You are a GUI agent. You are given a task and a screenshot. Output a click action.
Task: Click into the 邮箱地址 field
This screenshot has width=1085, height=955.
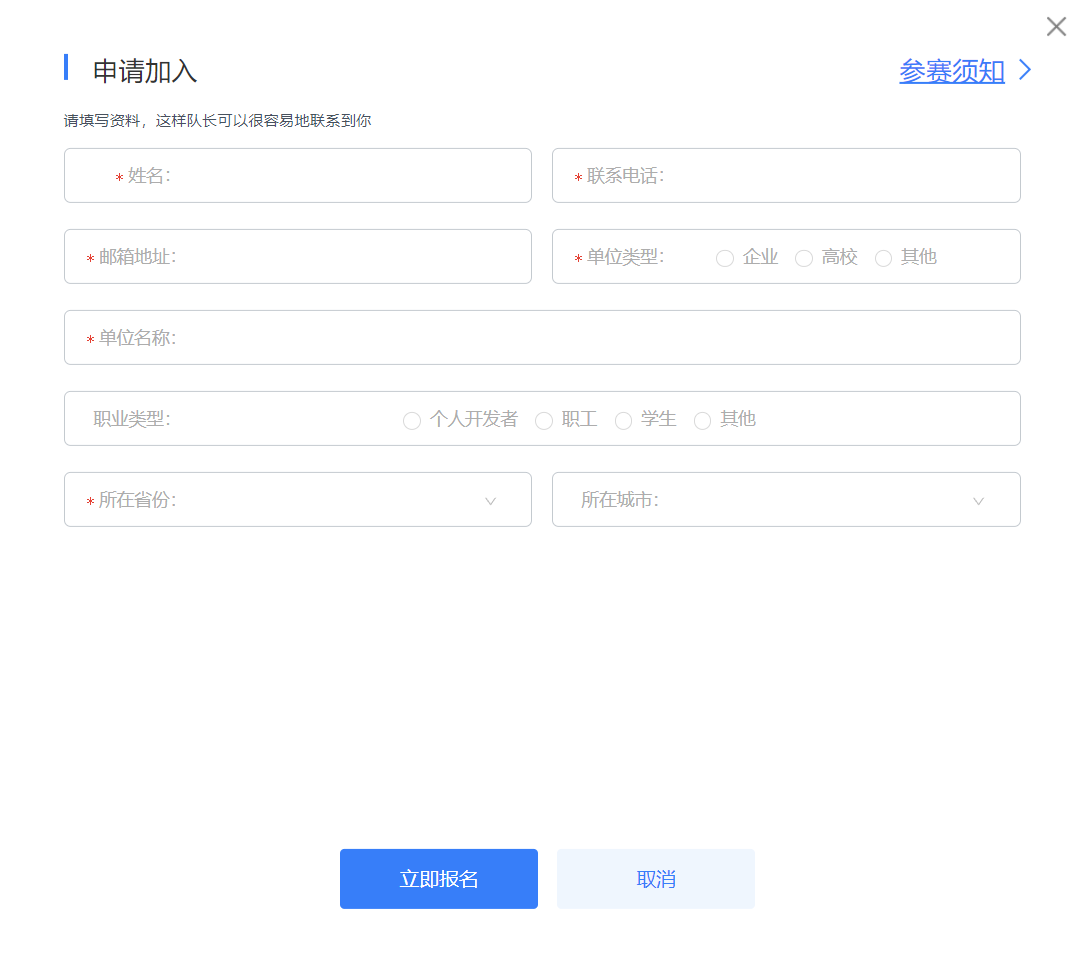point(298,257)
